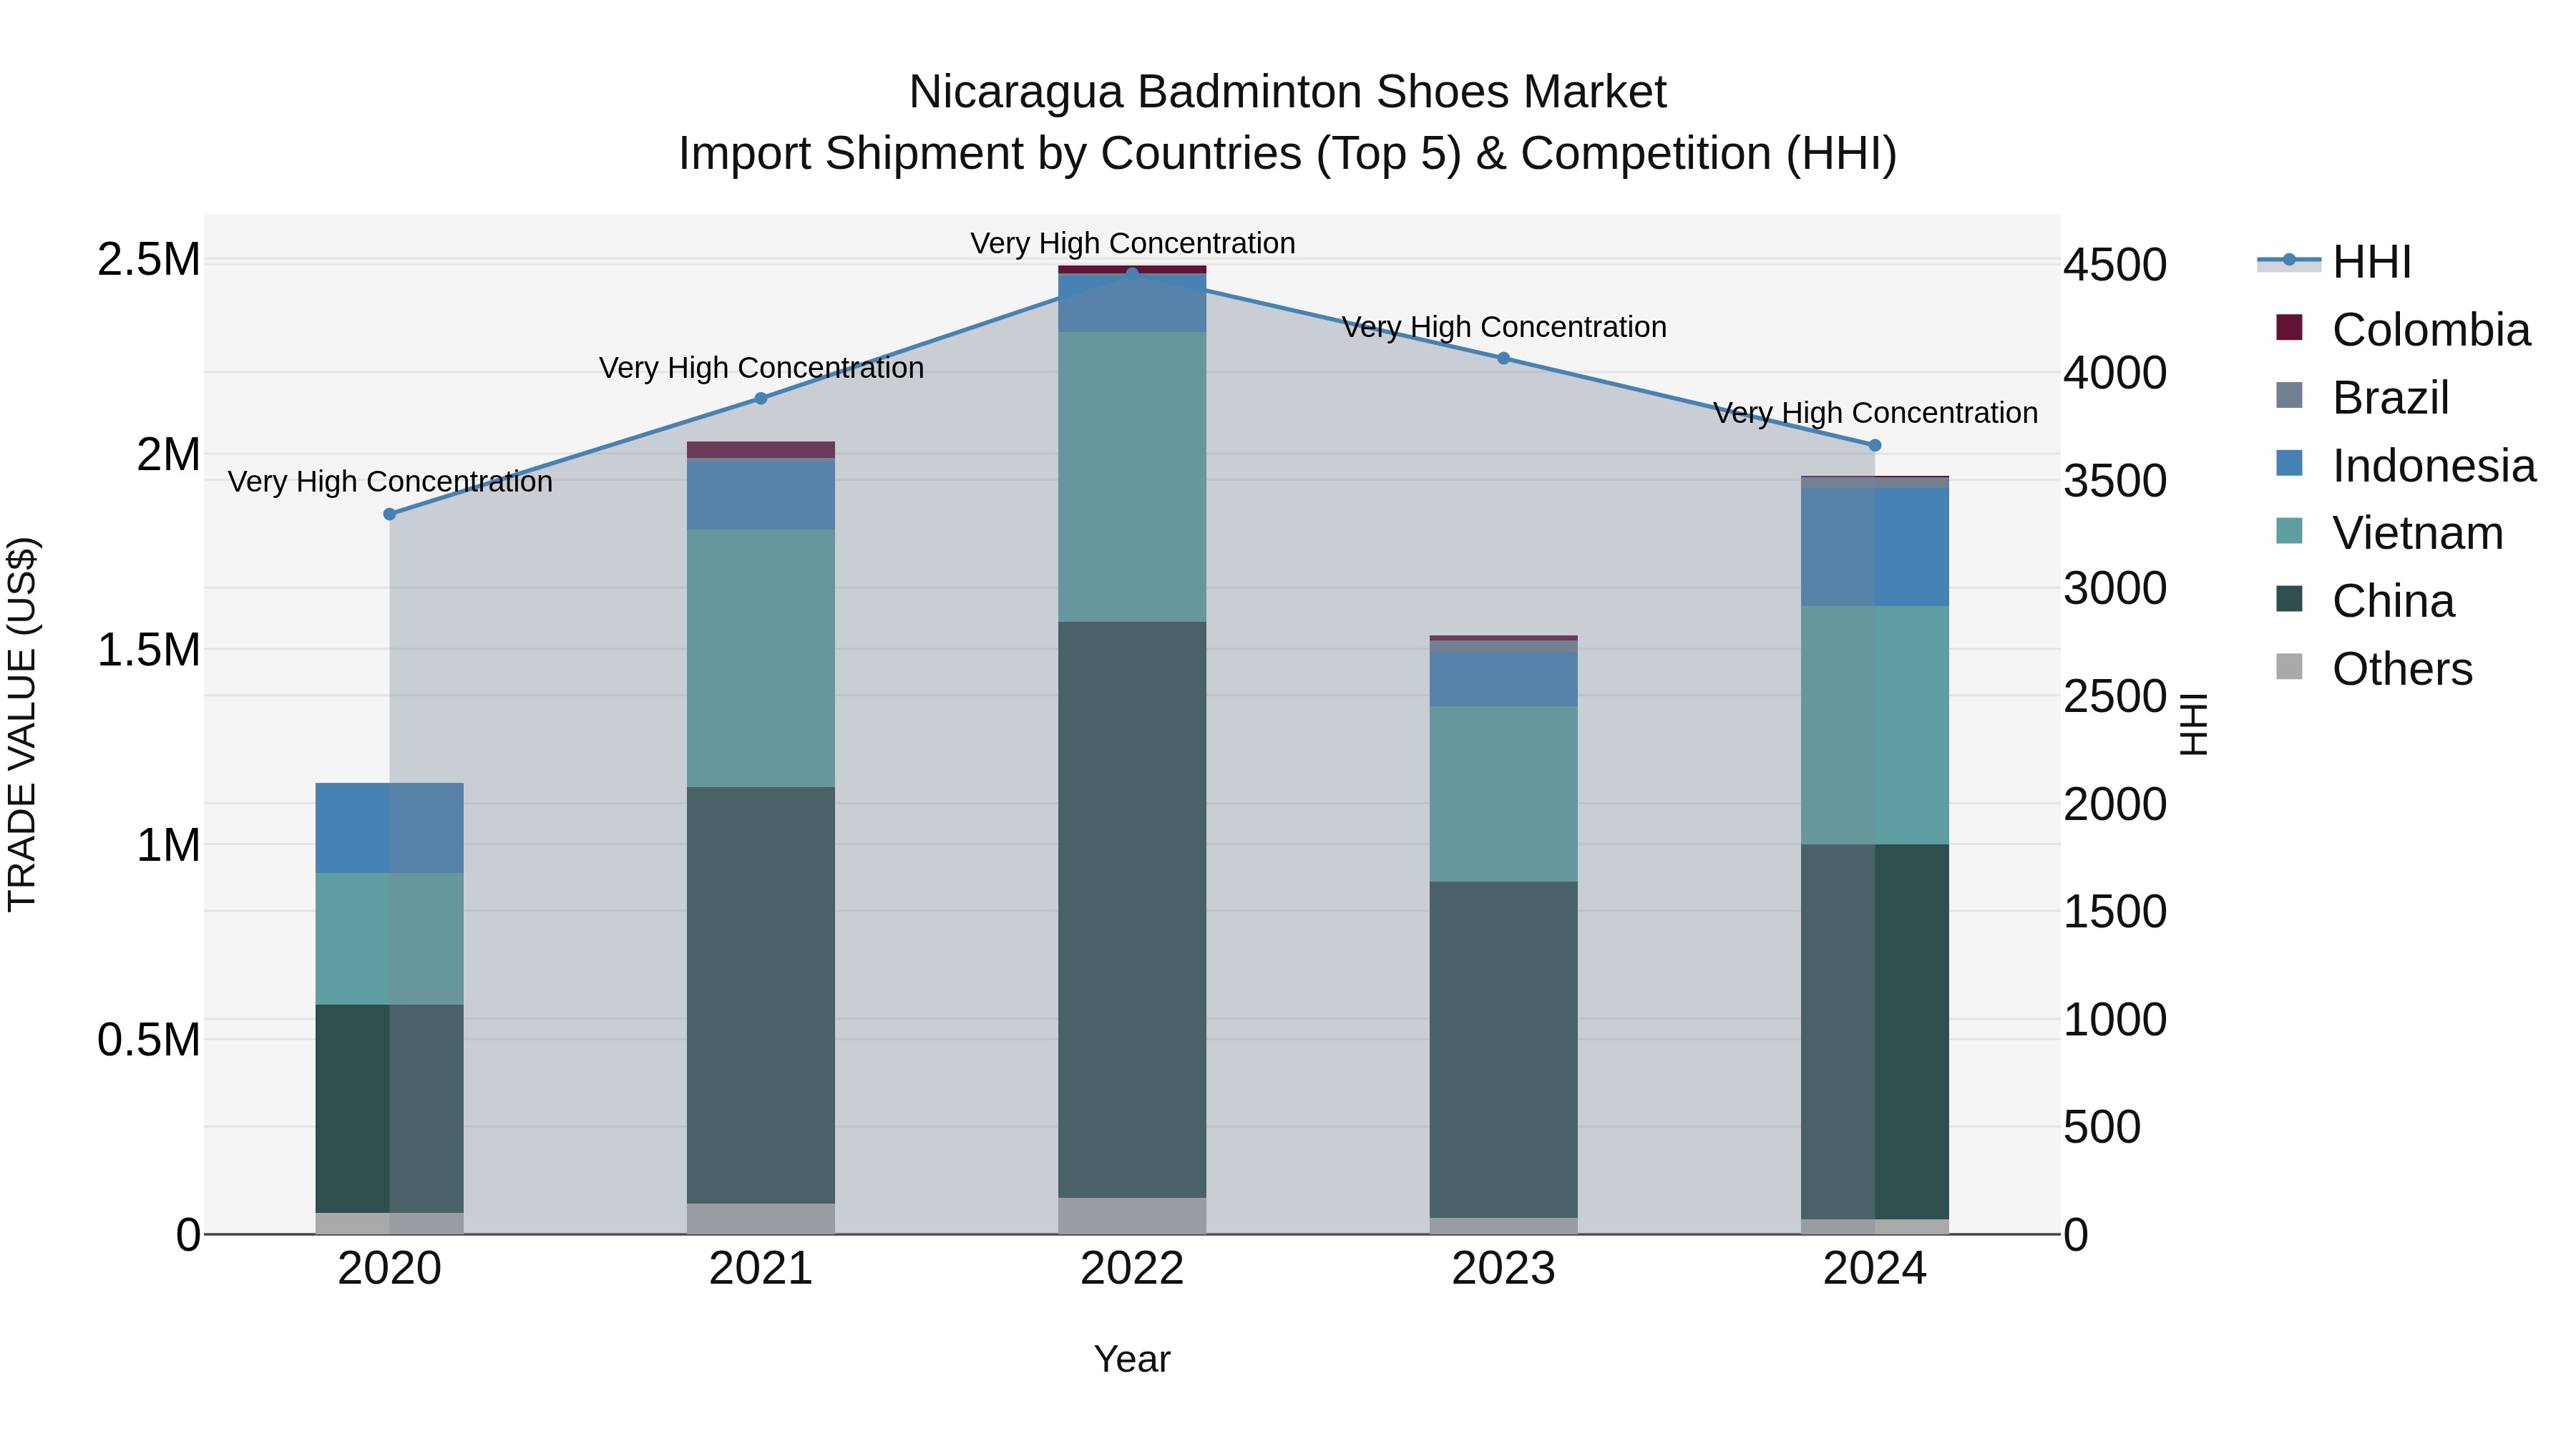Select the Colombia segment of 2021 bar
This screenshot has height=1449, width=2576.
tap(761, 450)
